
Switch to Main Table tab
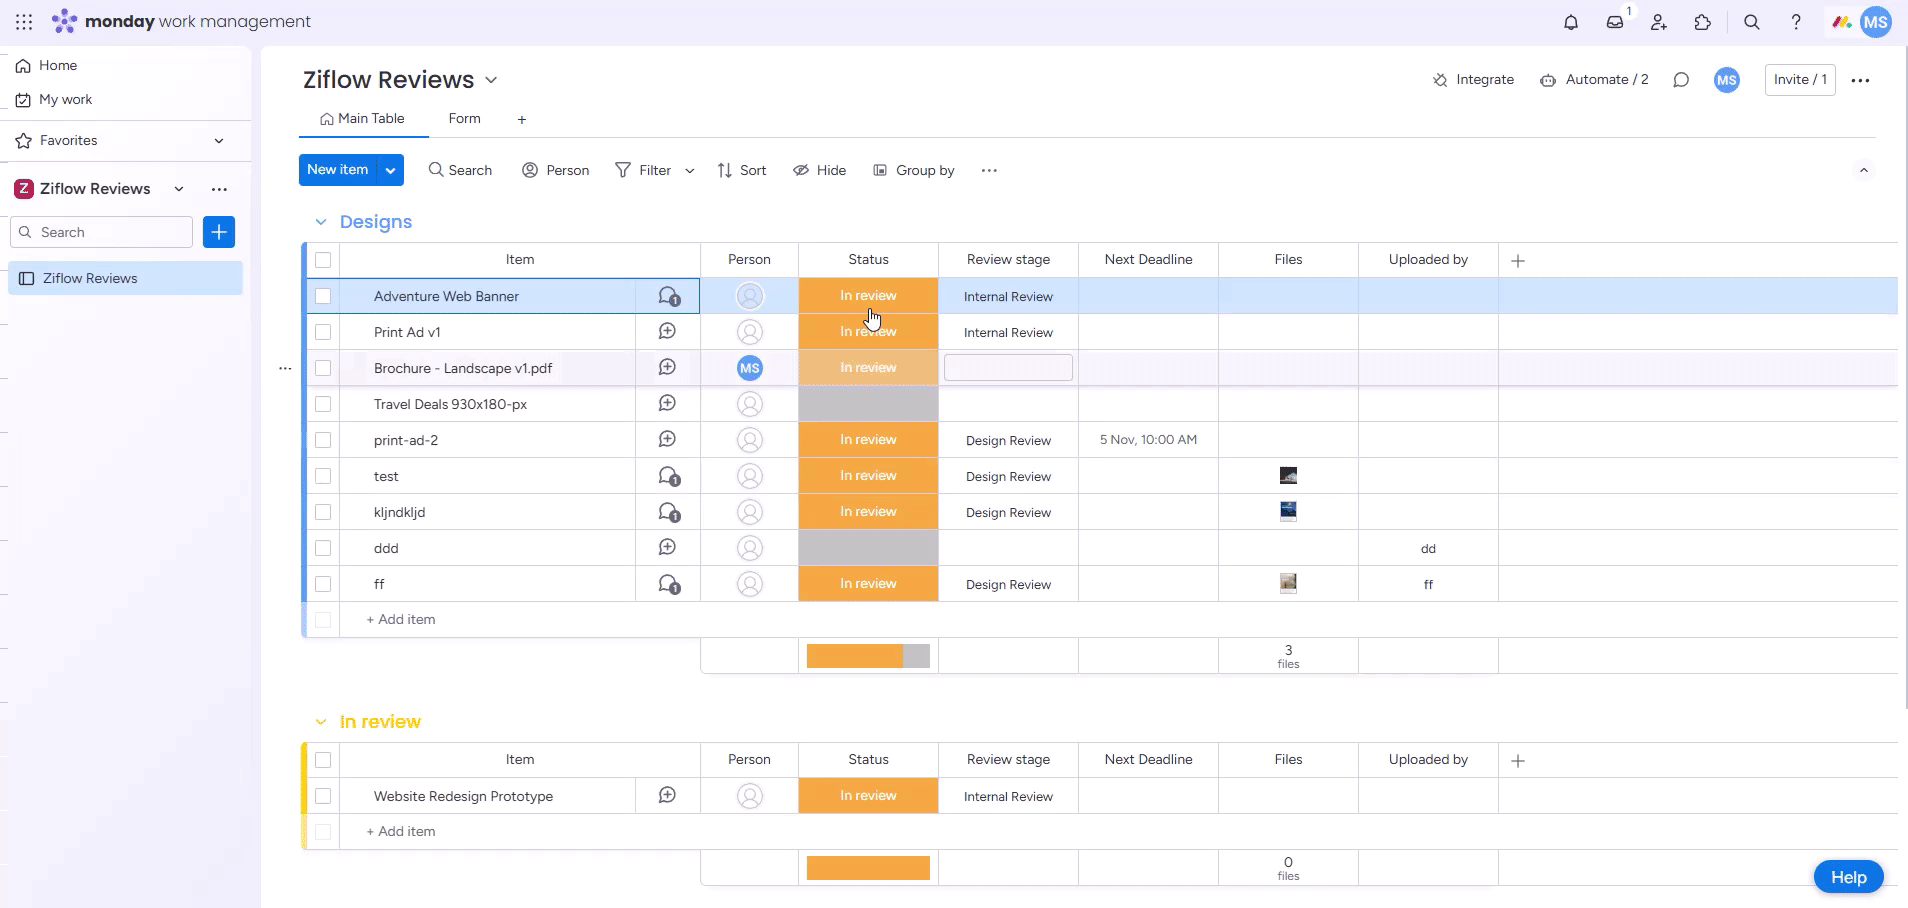click(x=362, y=119)
